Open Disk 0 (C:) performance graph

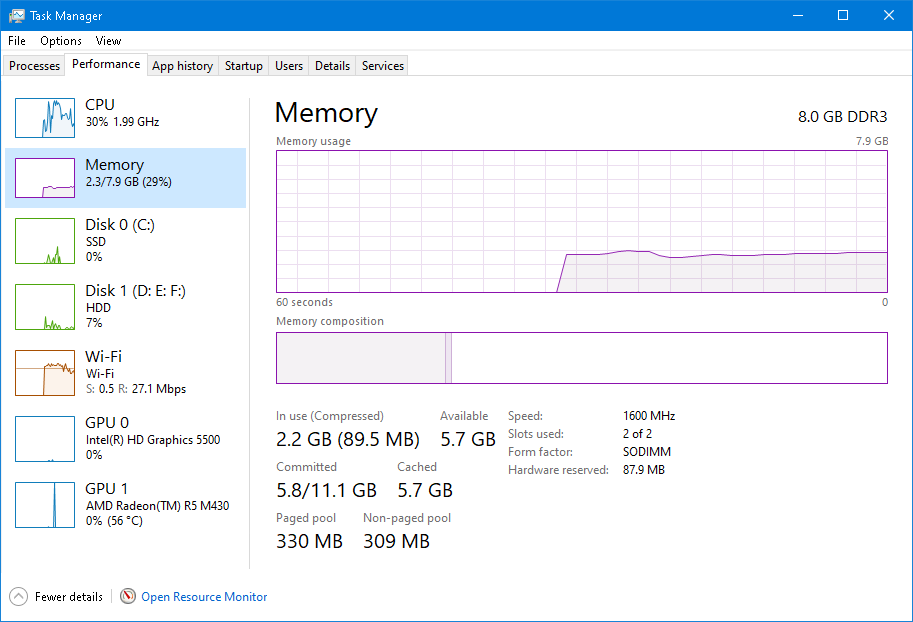click(x=45, y=241)
